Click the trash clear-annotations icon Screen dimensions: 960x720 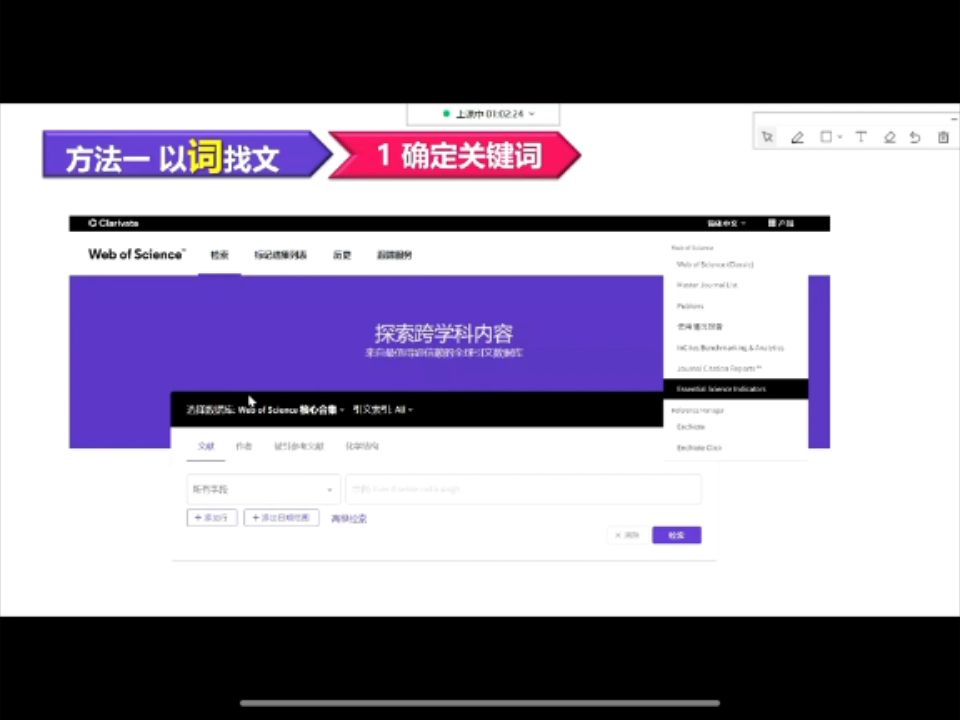coord(943,137)
